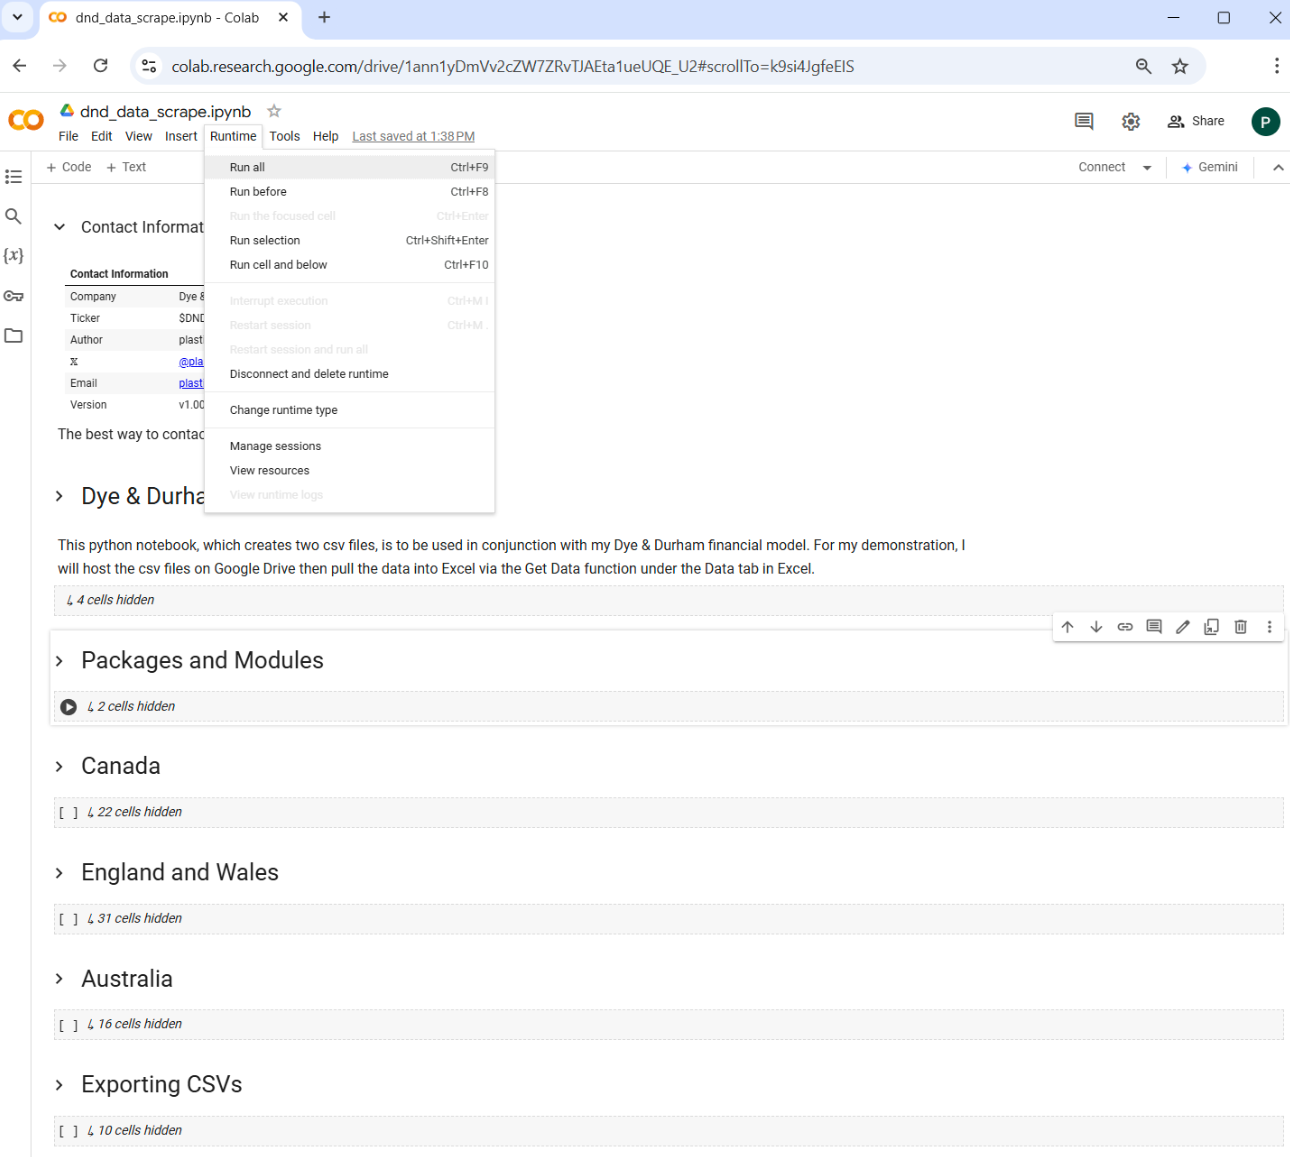Run the hidden Packages and Modules cells
This screenshot has width=1290, height=1157.
(68, 707)
